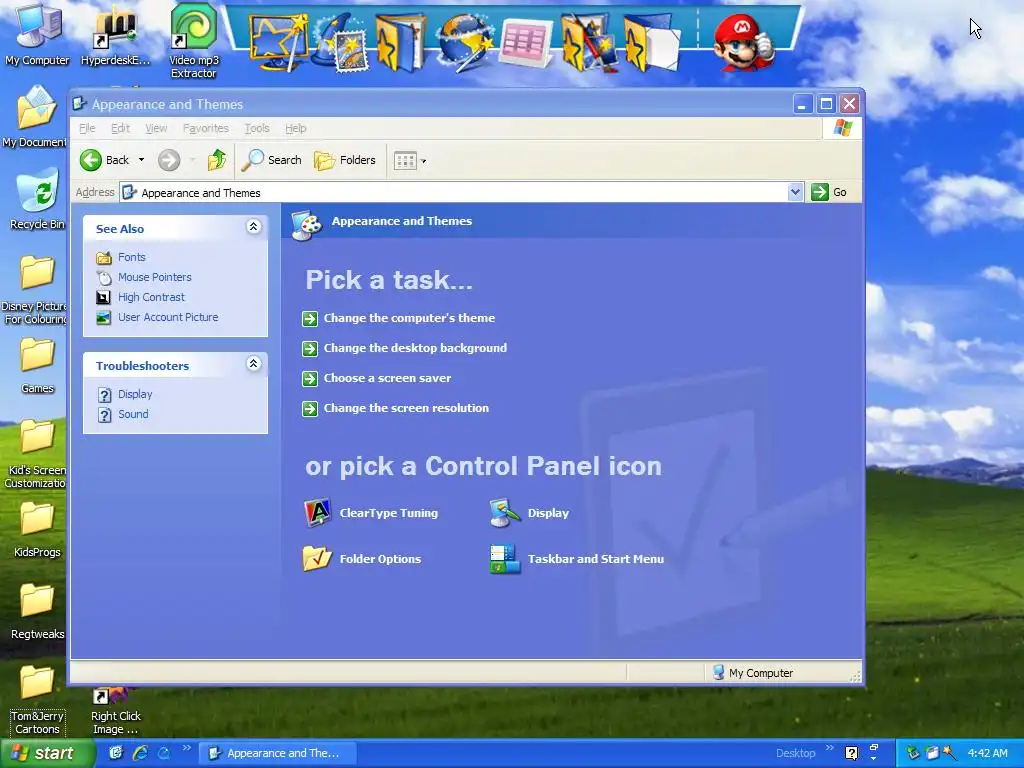Open the File menu
1024x768 pixels.
click(87, 129)
